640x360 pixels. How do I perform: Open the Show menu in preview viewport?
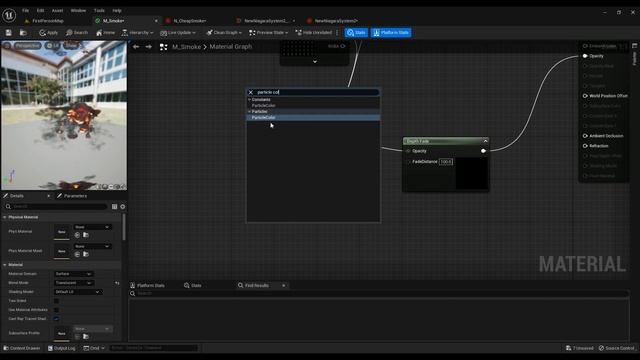click(x=71, y=46)
